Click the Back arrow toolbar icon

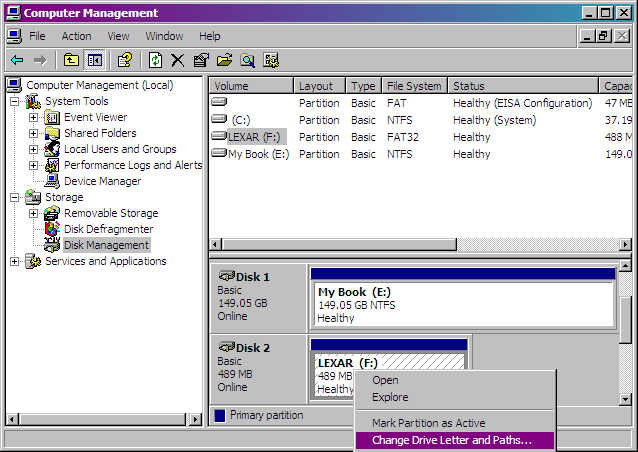click(17, 61)
